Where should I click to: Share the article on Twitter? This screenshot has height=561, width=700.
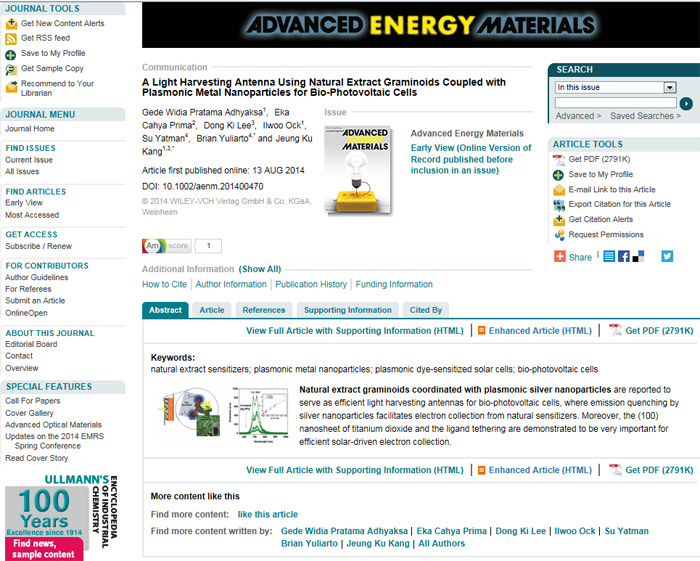click(x=667, y=256)
